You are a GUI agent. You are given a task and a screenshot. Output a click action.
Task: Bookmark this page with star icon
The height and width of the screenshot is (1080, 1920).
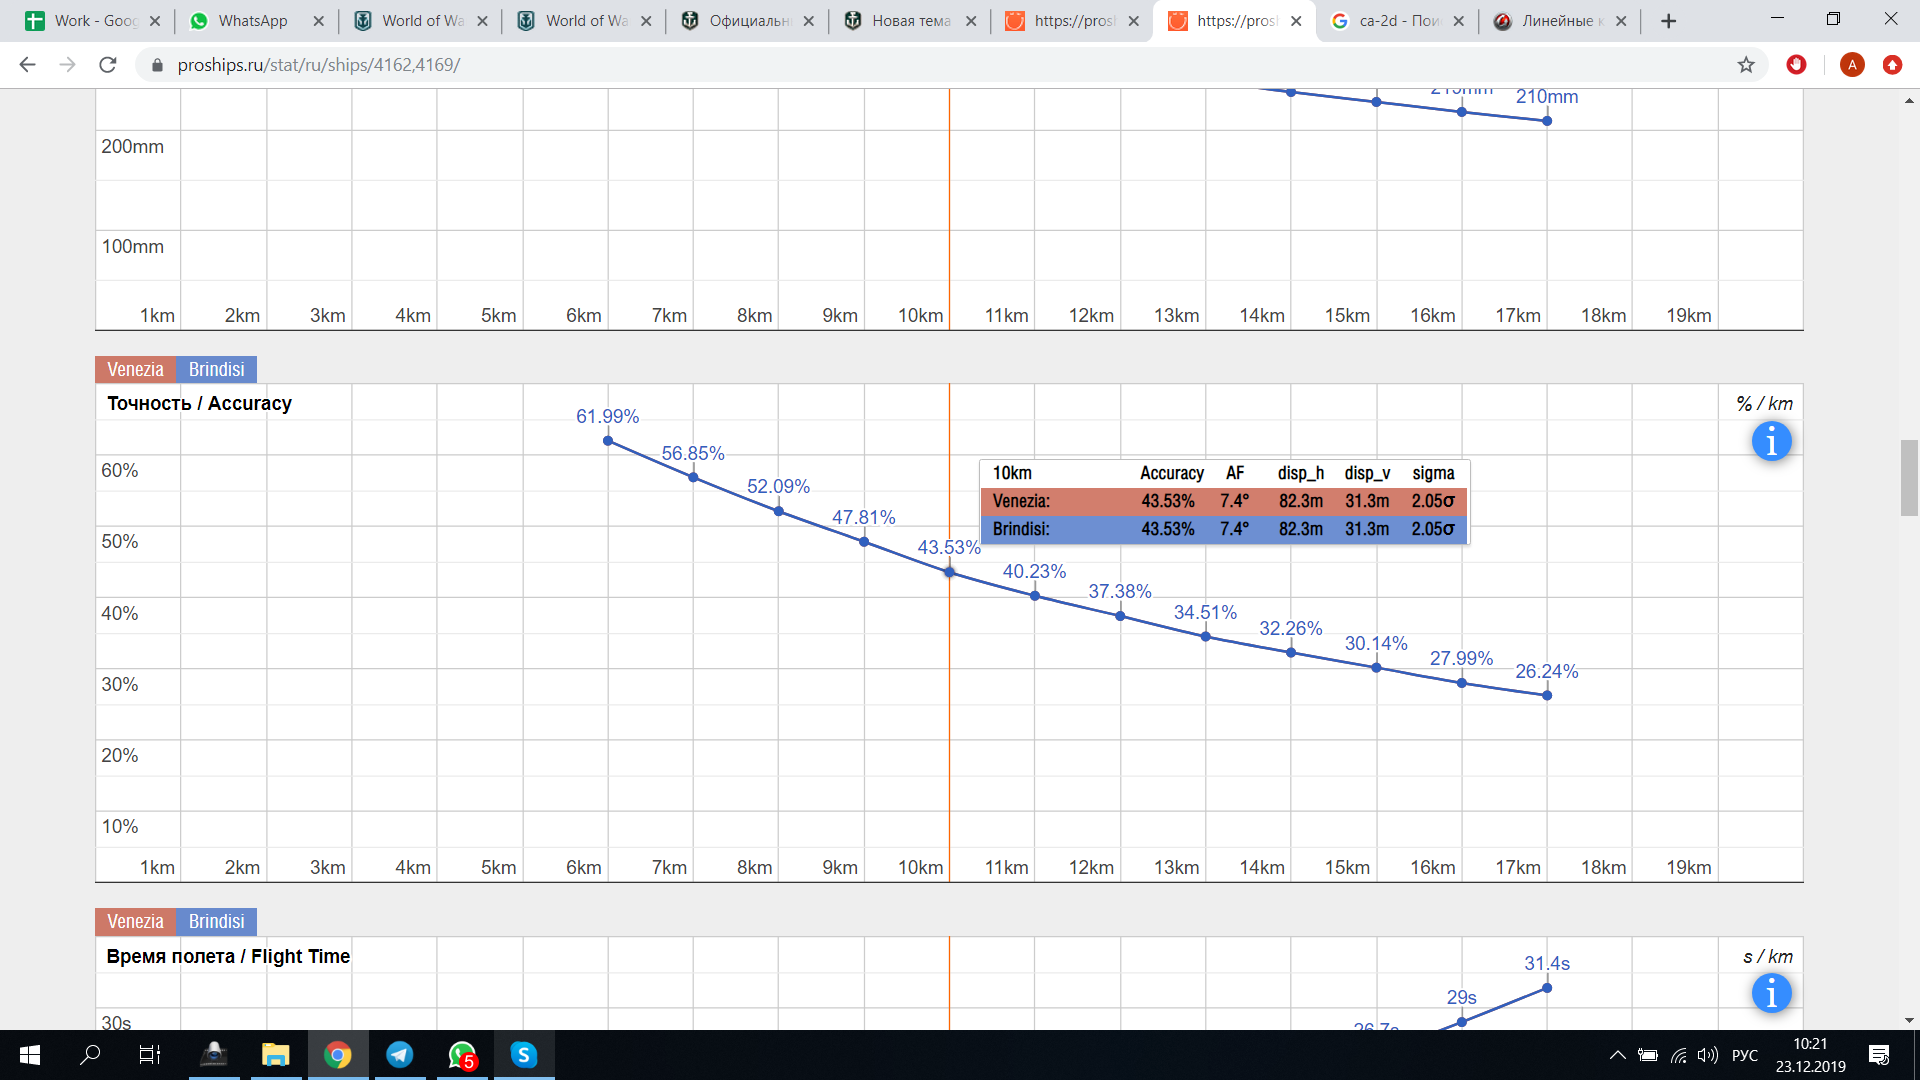coord(1746,65)
